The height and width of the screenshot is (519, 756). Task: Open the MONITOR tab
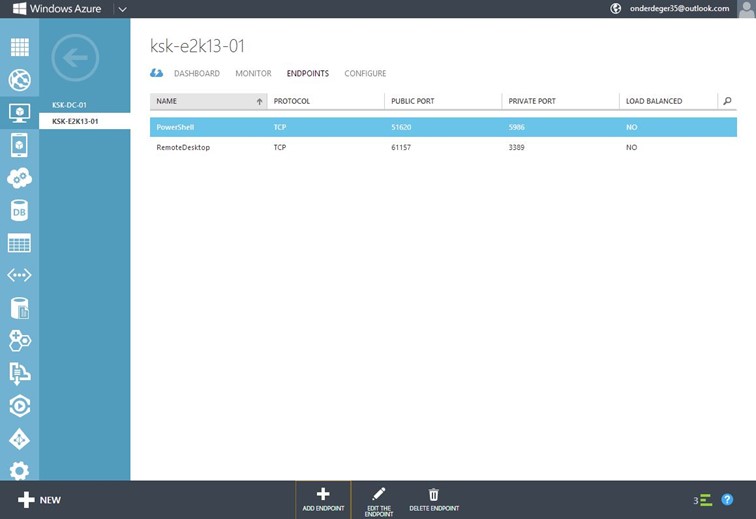point(253,74)
